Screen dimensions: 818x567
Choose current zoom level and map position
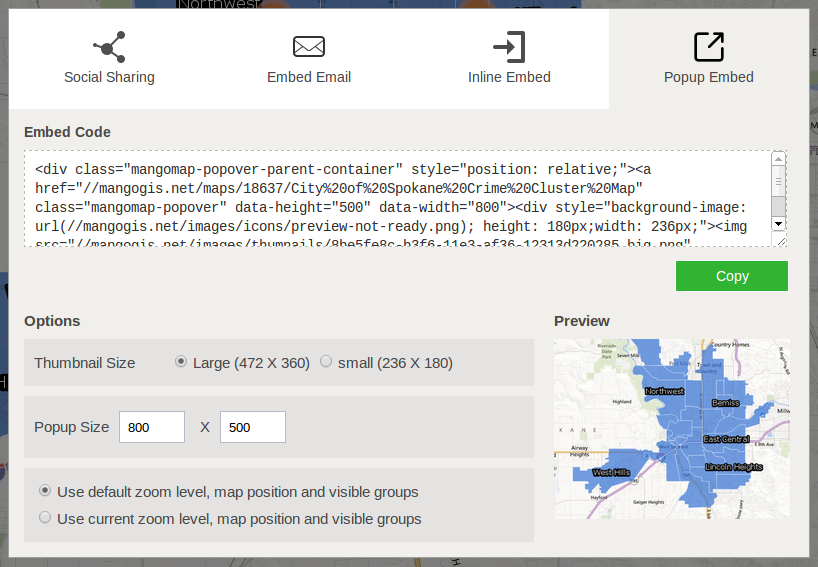point(45,517)
